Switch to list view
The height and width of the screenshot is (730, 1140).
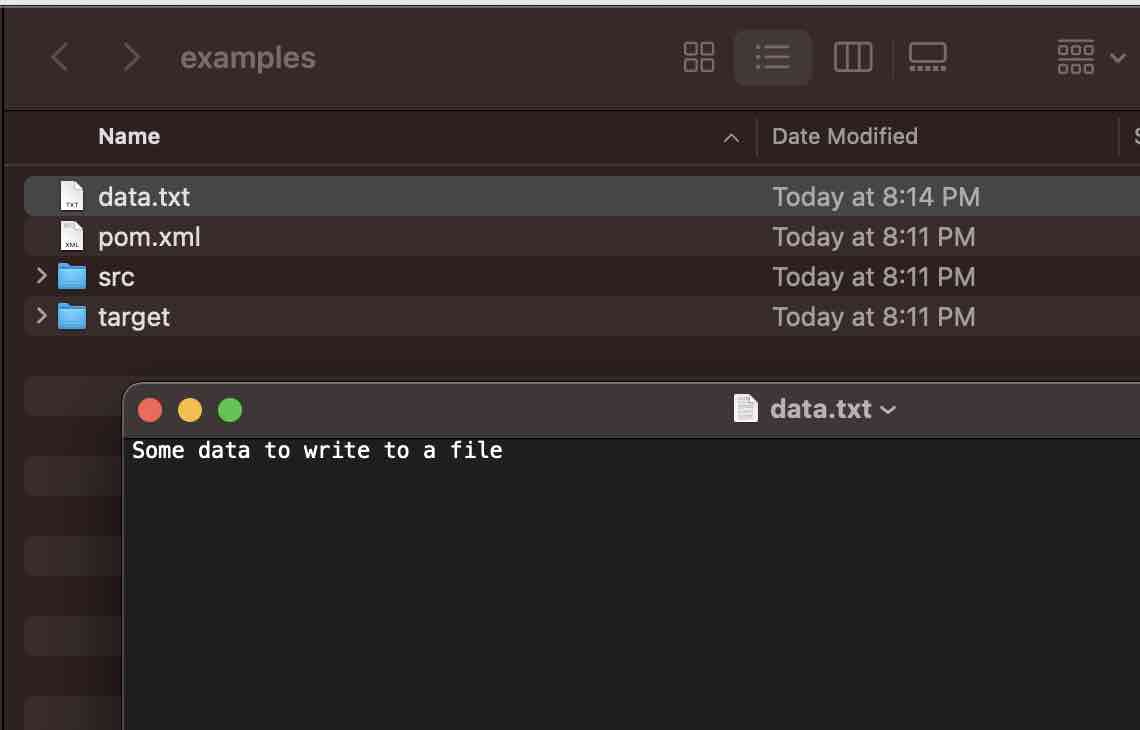pyautogui.click(x=772, y=57)
